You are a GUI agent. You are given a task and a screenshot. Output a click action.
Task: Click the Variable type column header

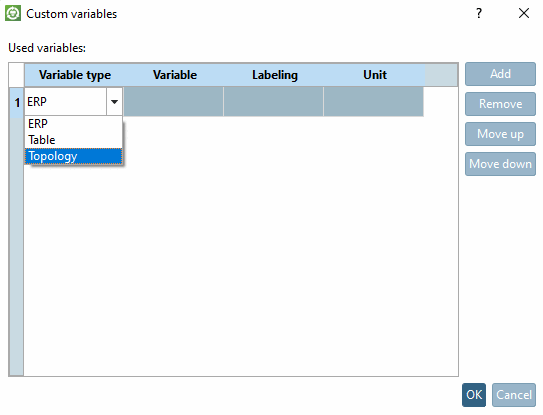(x=74, y=75)
